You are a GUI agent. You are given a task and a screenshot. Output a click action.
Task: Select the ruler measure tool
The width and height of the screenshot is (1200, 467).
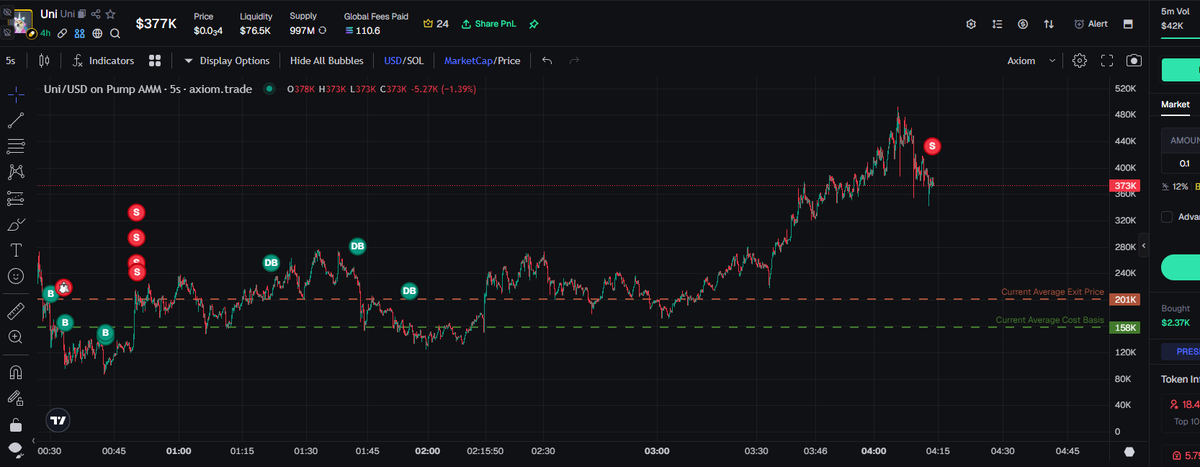(16, 311)
